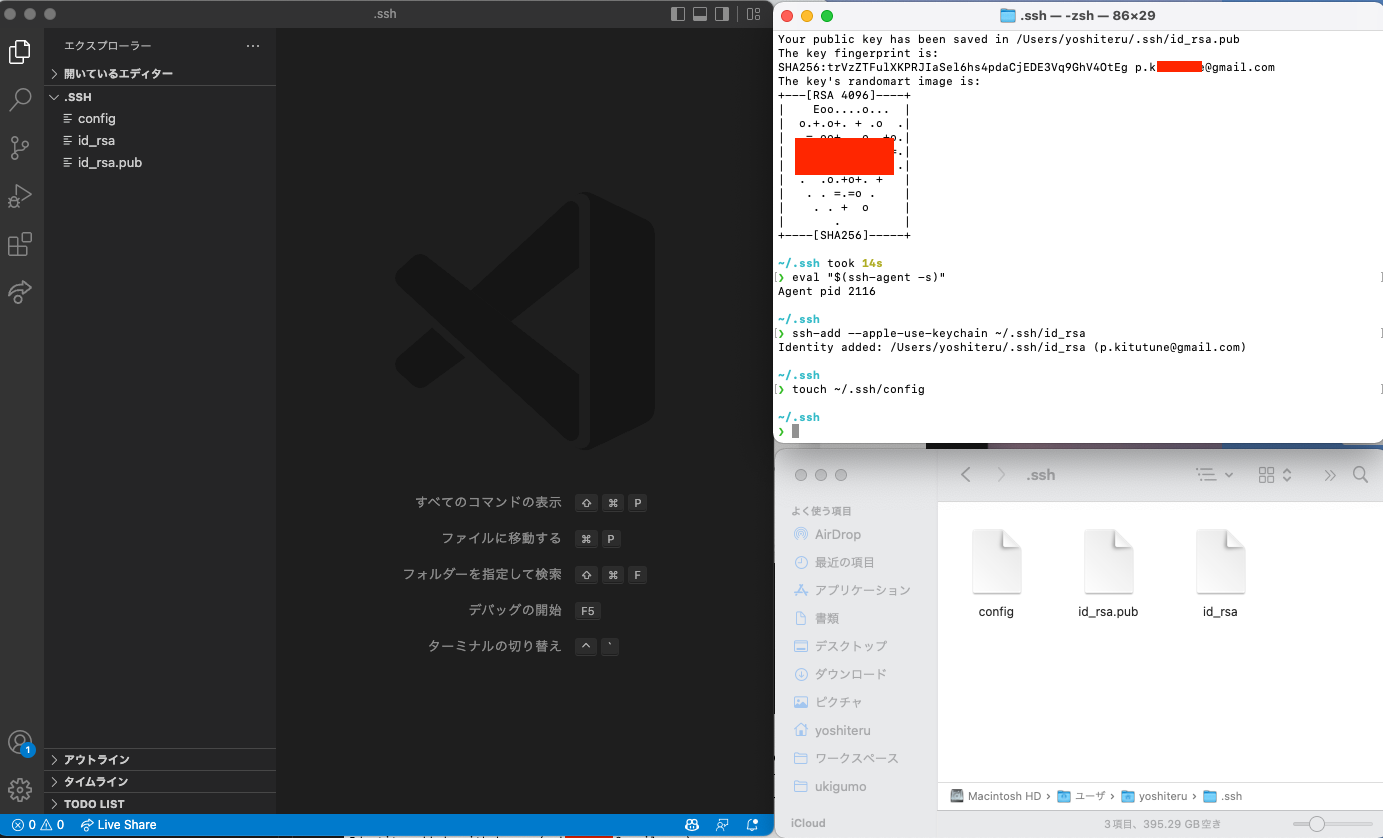Toggle the secondary sidebar layout control
Image resolution: width=1383 pixels, height=838 pixels.
[x=723, y=14]
